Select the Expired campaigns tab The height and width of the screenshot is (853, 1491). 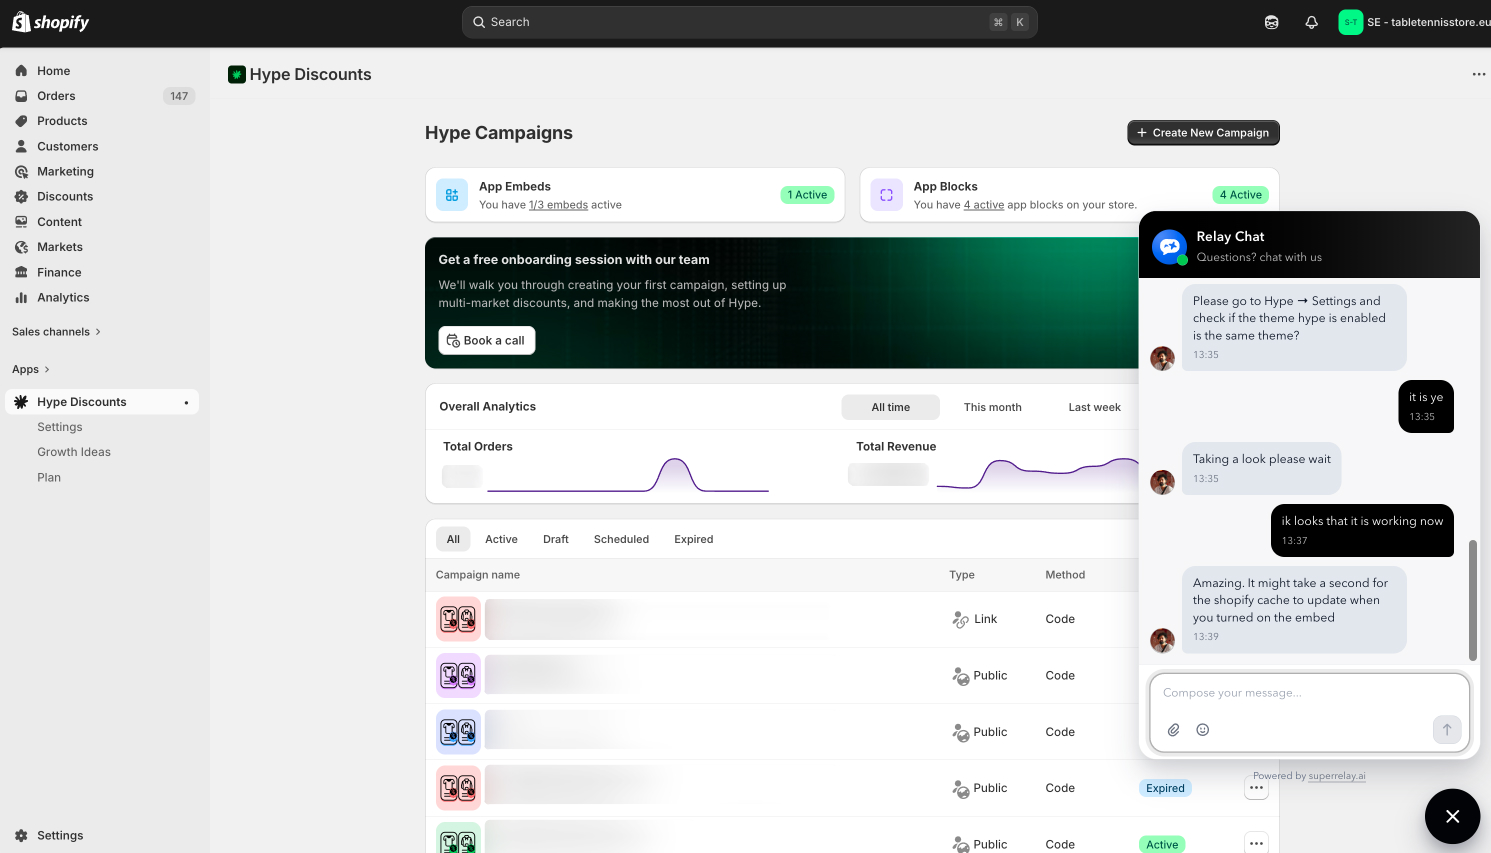point(693,539)
